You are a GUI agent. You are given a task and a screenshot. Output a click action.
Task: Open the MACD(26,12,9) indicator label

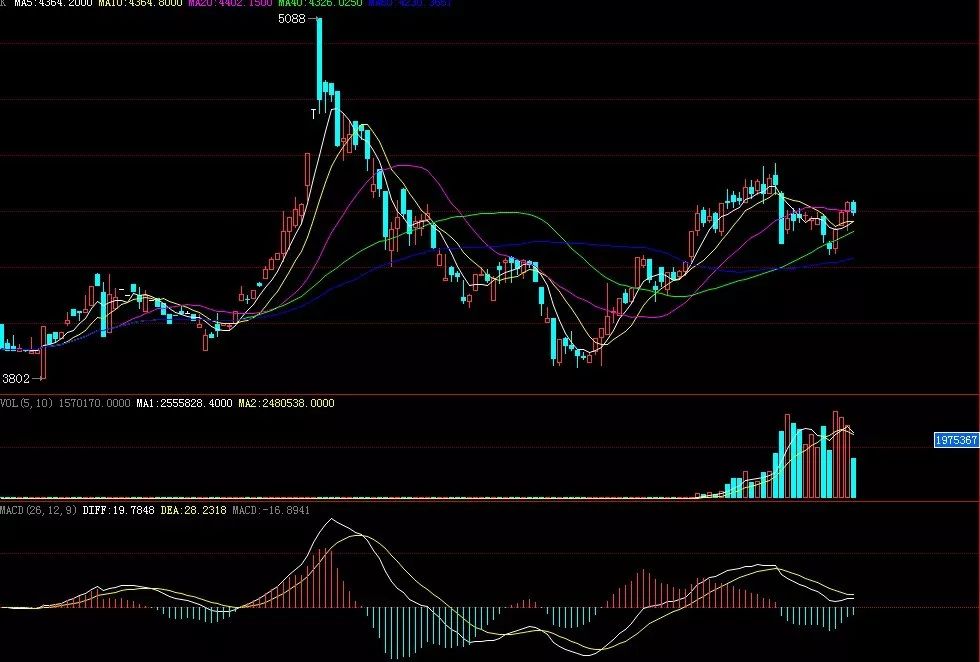[39, 510]
